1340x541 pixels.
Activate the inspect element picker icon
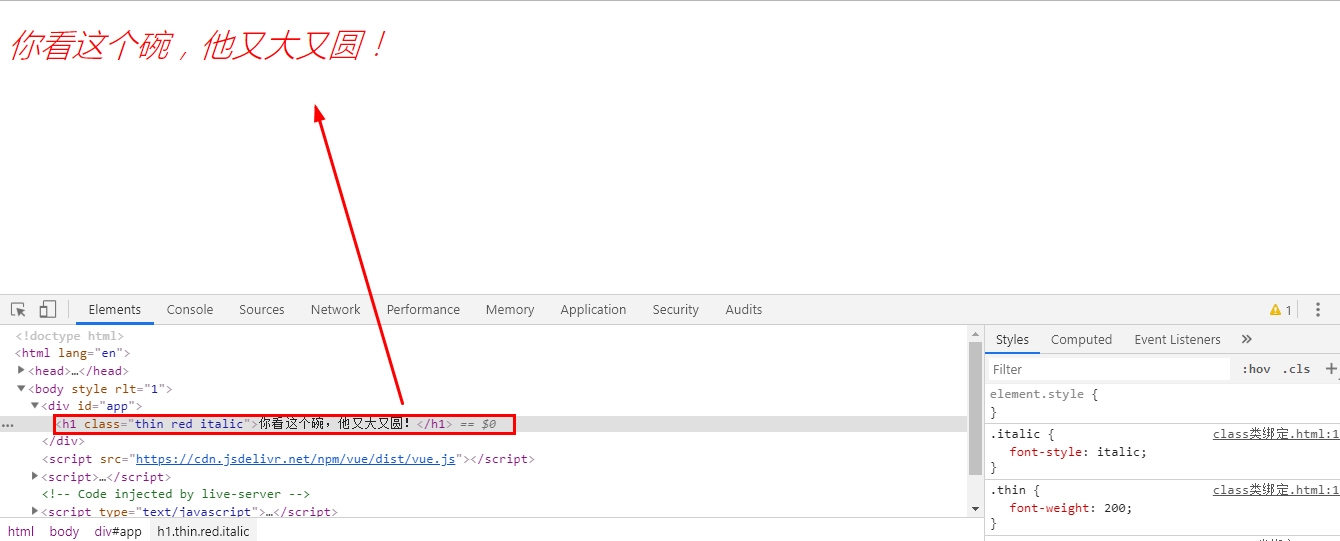coord(18,310)
